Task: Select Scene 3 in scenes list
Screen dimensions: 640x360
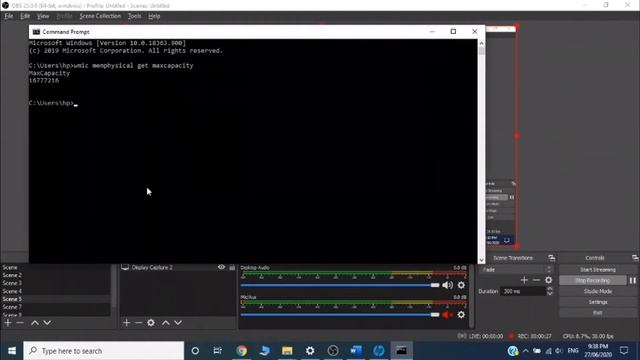Action: [x=55, y=283]
